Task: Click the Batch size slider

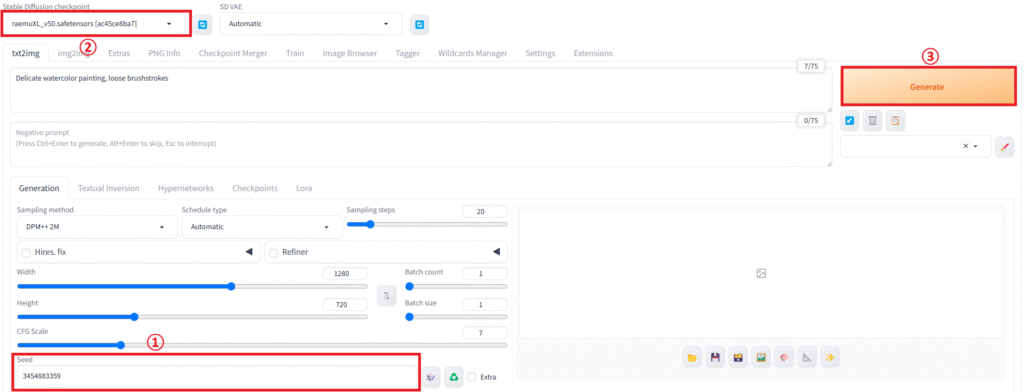Action: [456, 317]
